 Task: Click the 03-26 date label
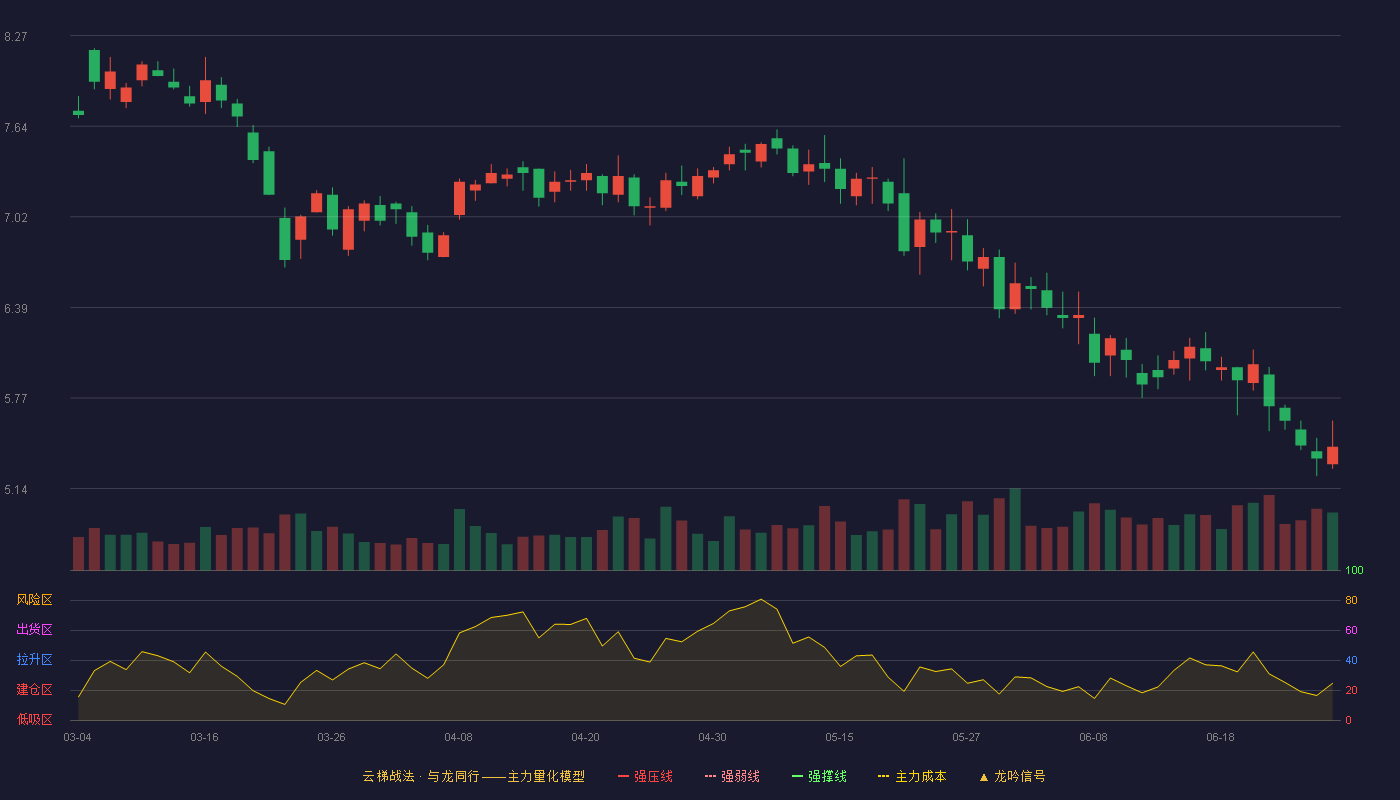coord(331,737)
